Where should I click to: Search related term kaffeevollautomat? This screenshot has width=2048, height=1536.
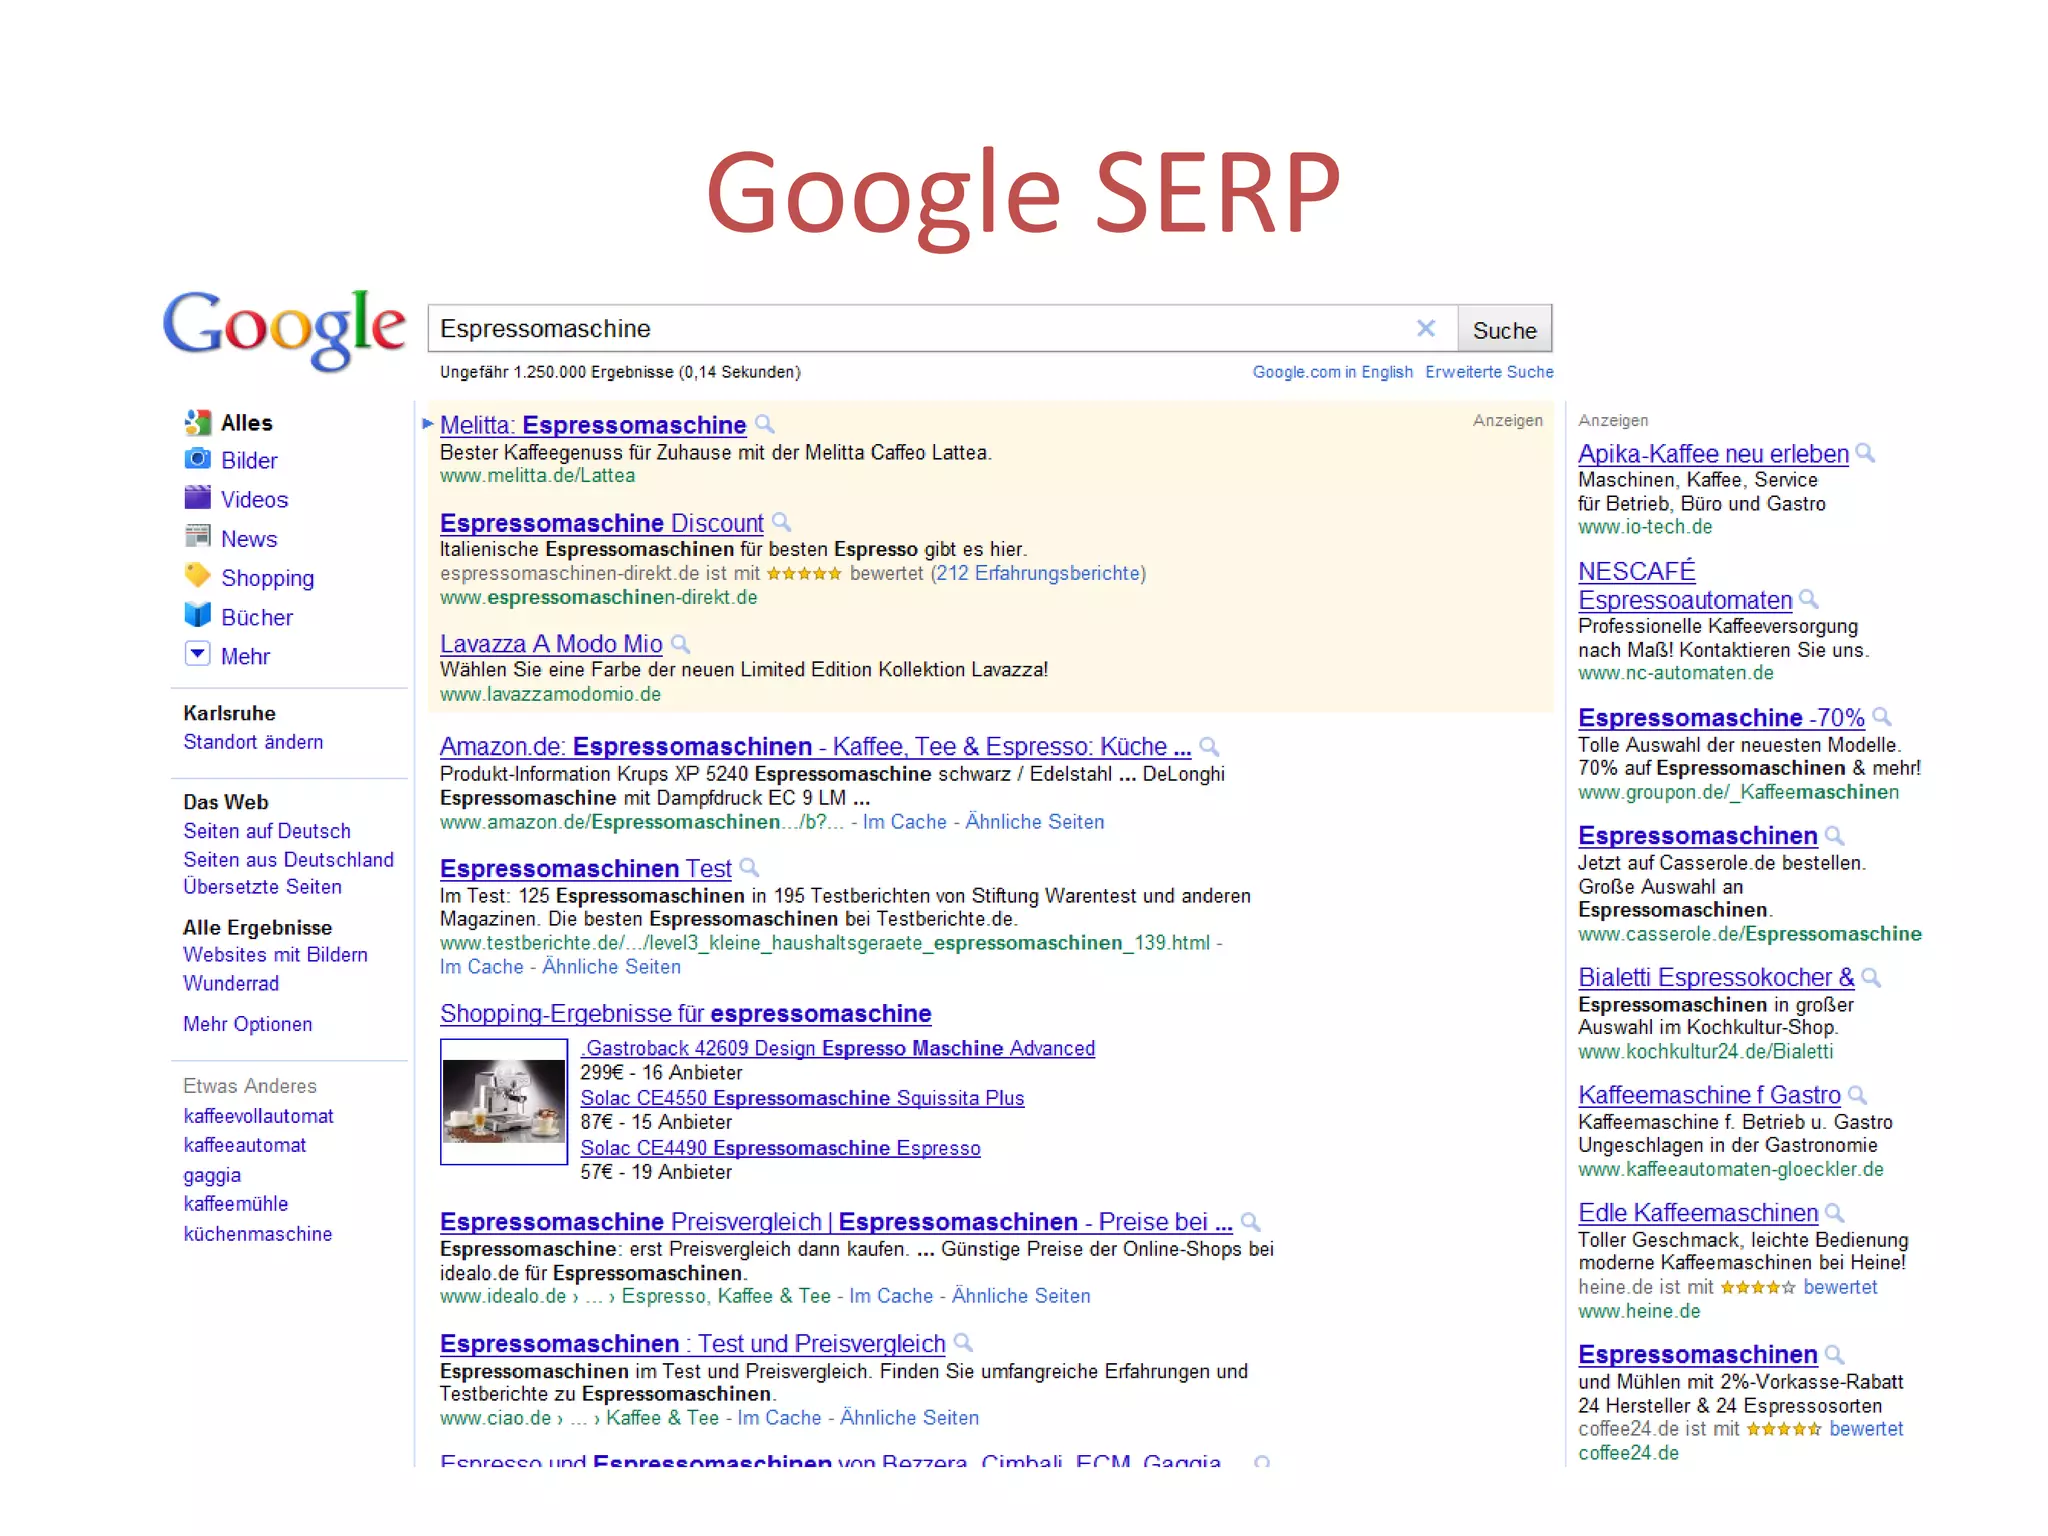(x=258, y=1115)
